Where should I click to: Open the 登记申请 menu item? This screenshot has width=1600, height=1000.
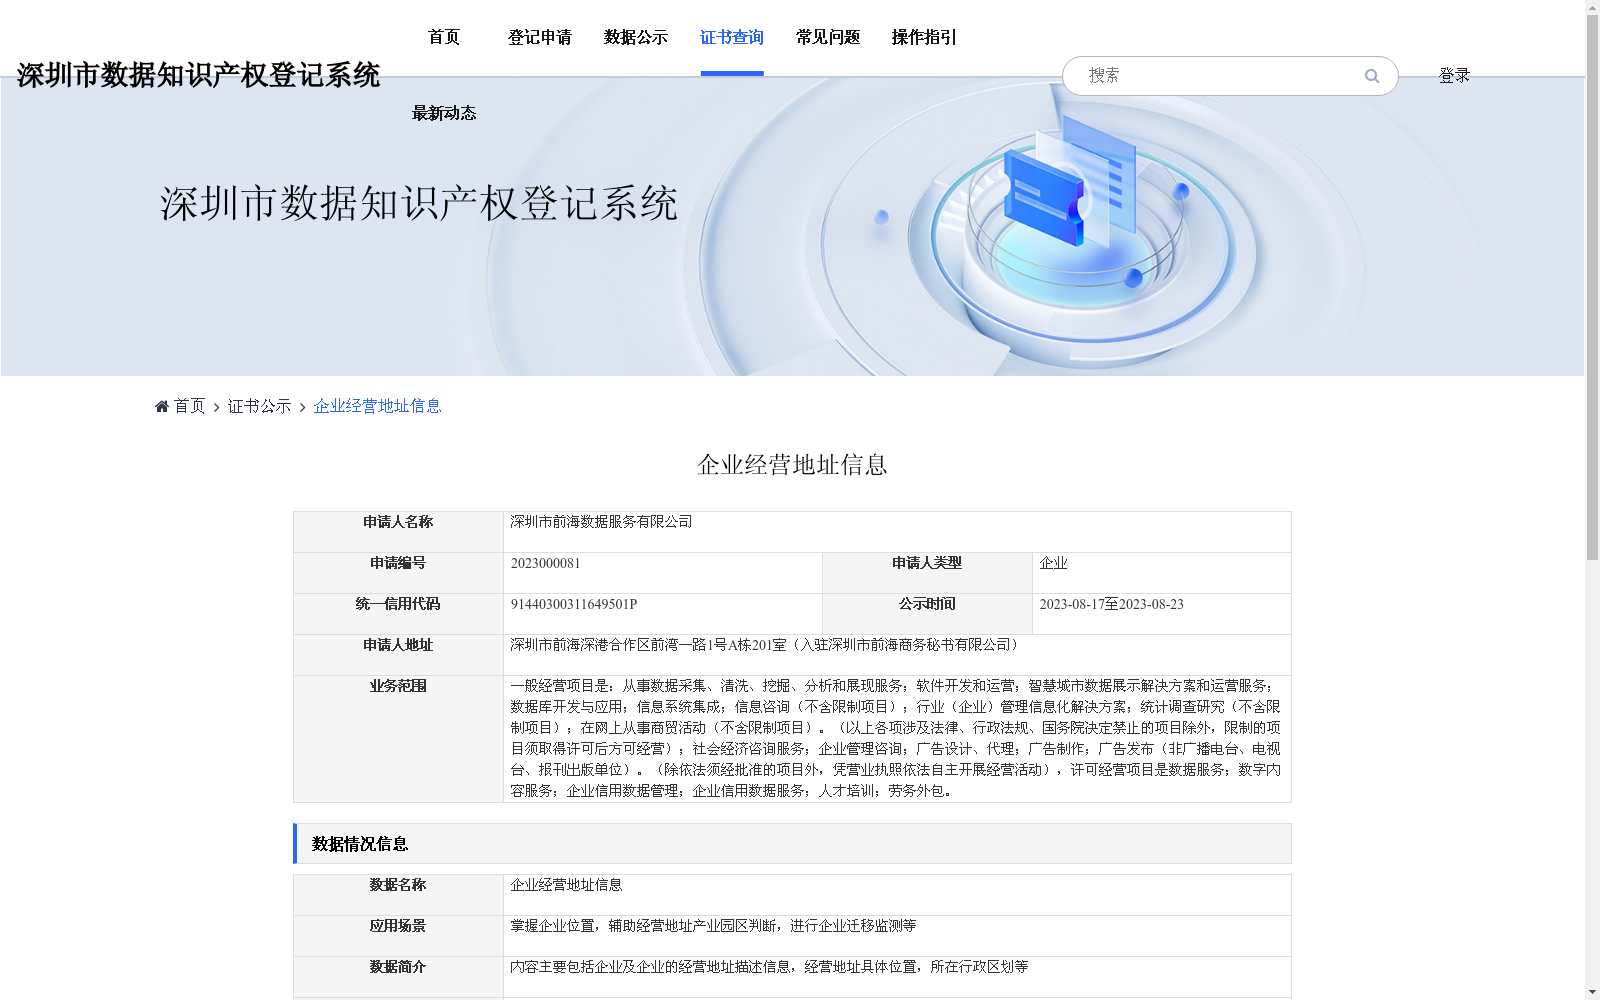(540, 37)
